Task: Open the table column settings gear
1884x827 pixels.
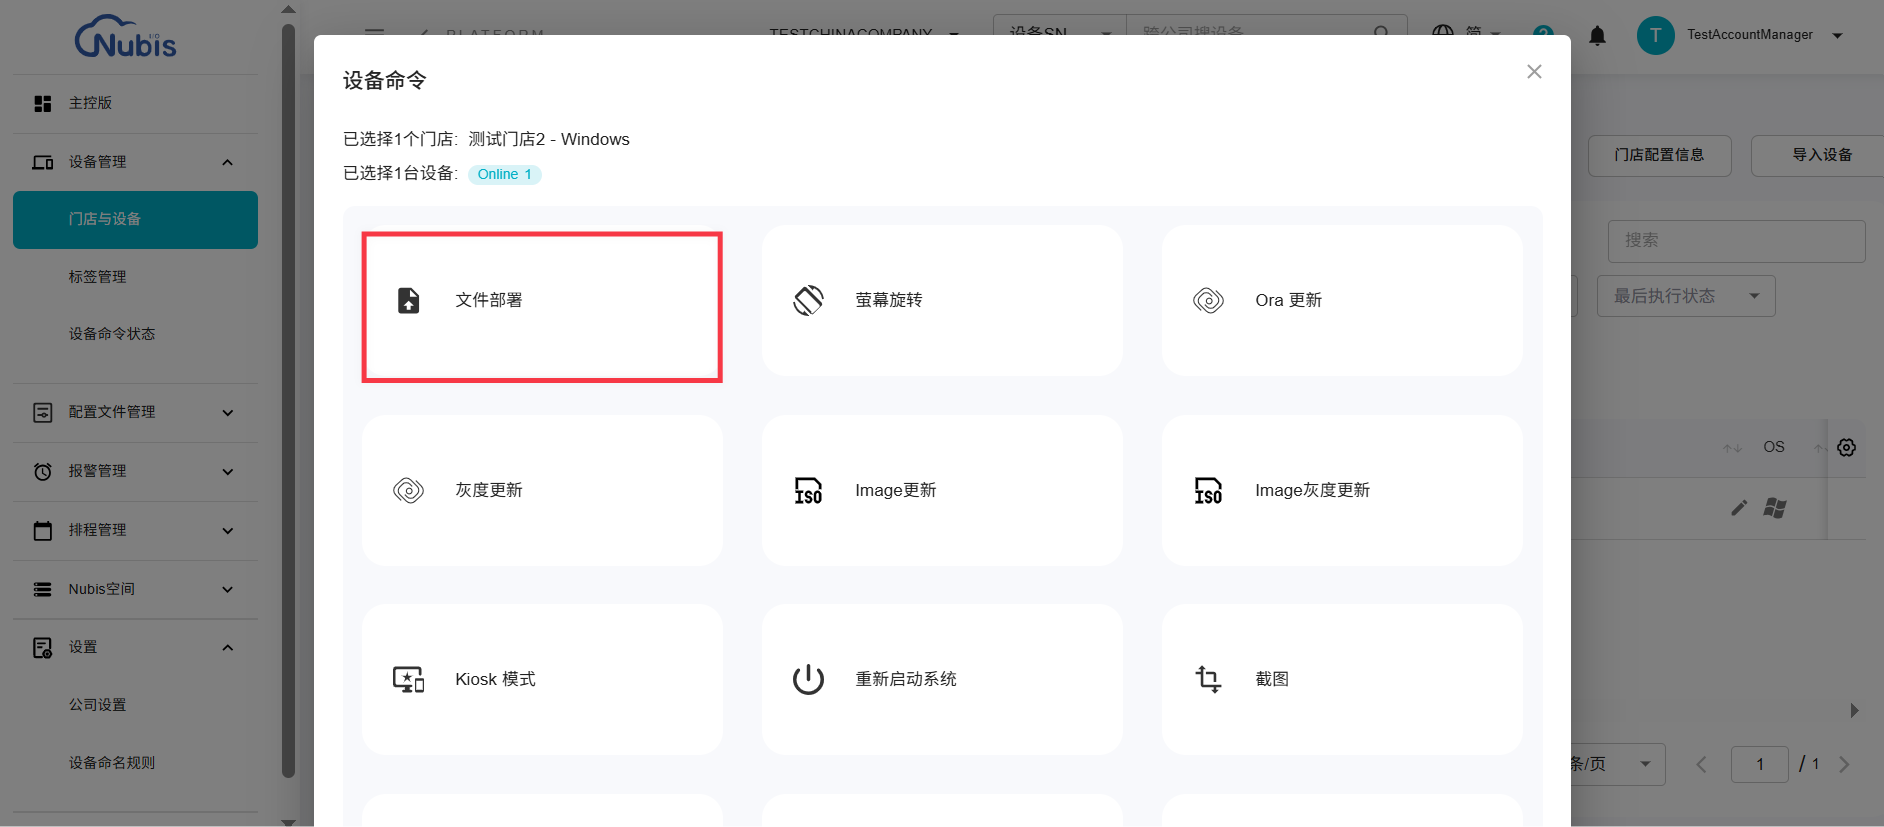Action: point(1846,447)
